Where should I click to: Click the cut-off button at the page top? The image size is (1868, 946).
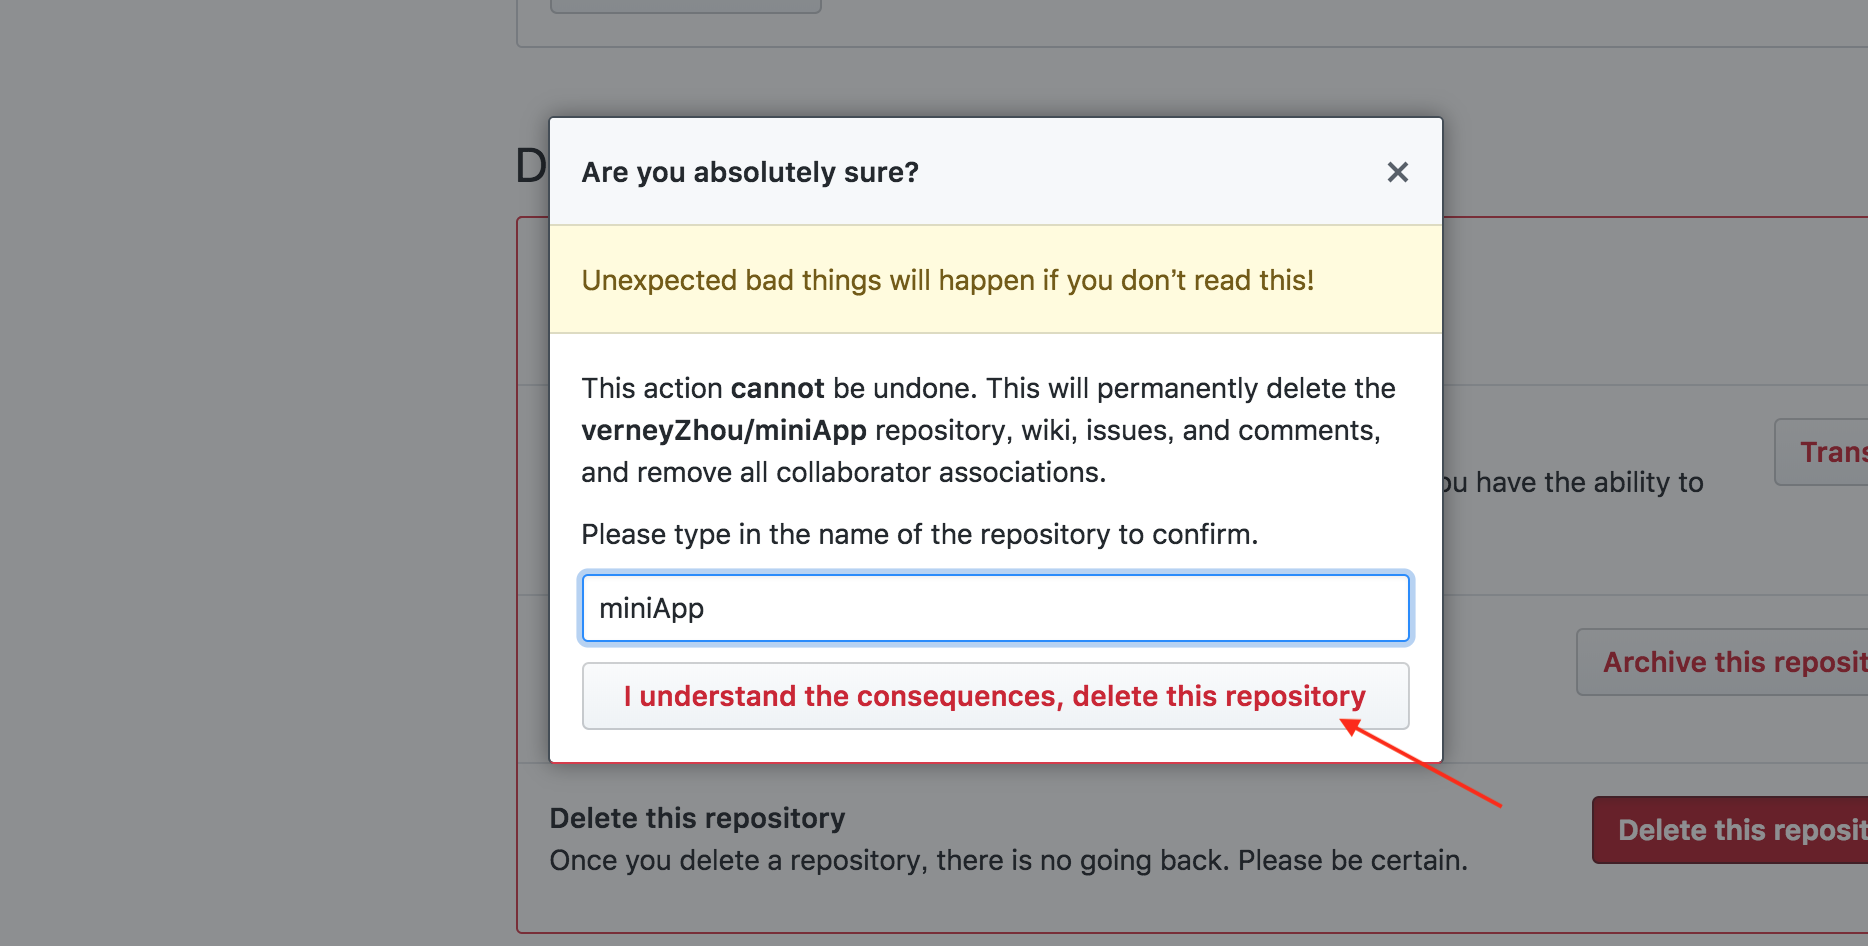tap(685, 6)
